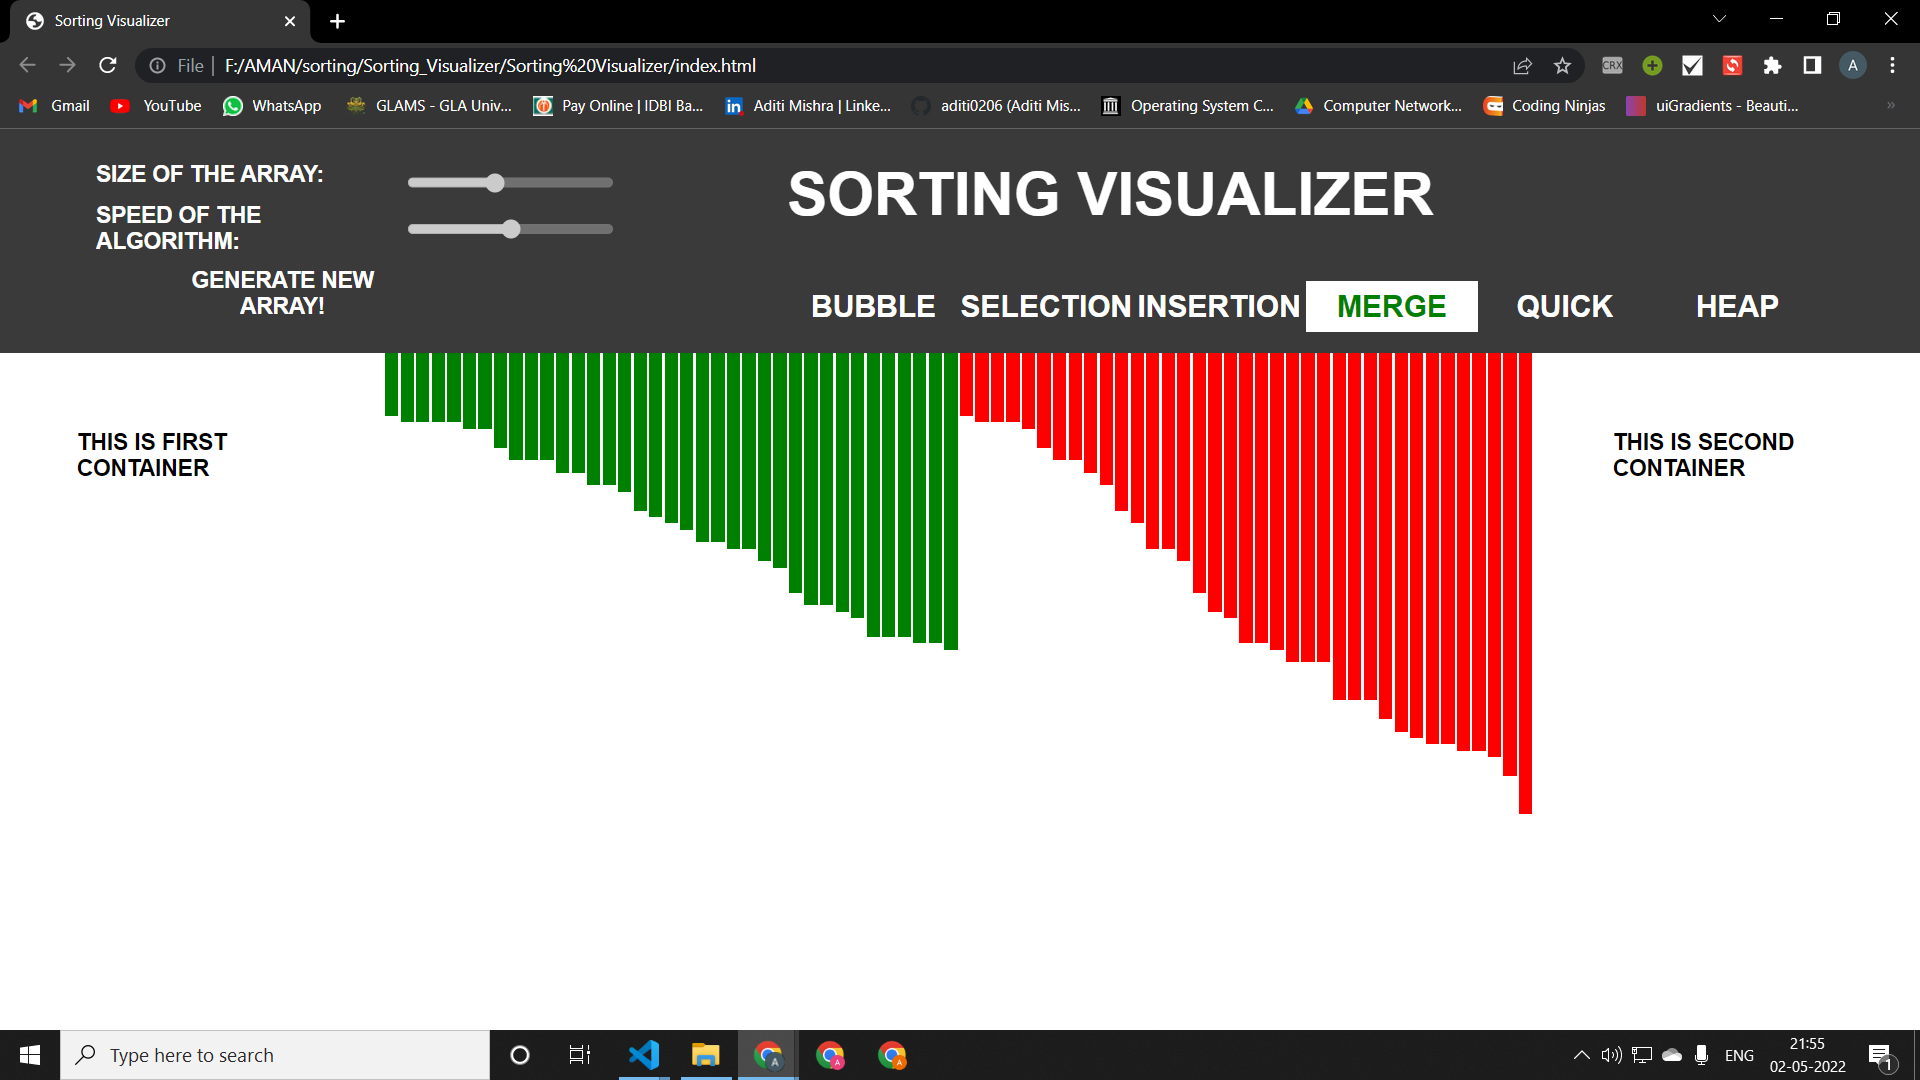Open the tab search dropdown
This screenshot has height=1080, width=1920.
click(1718, 19)
